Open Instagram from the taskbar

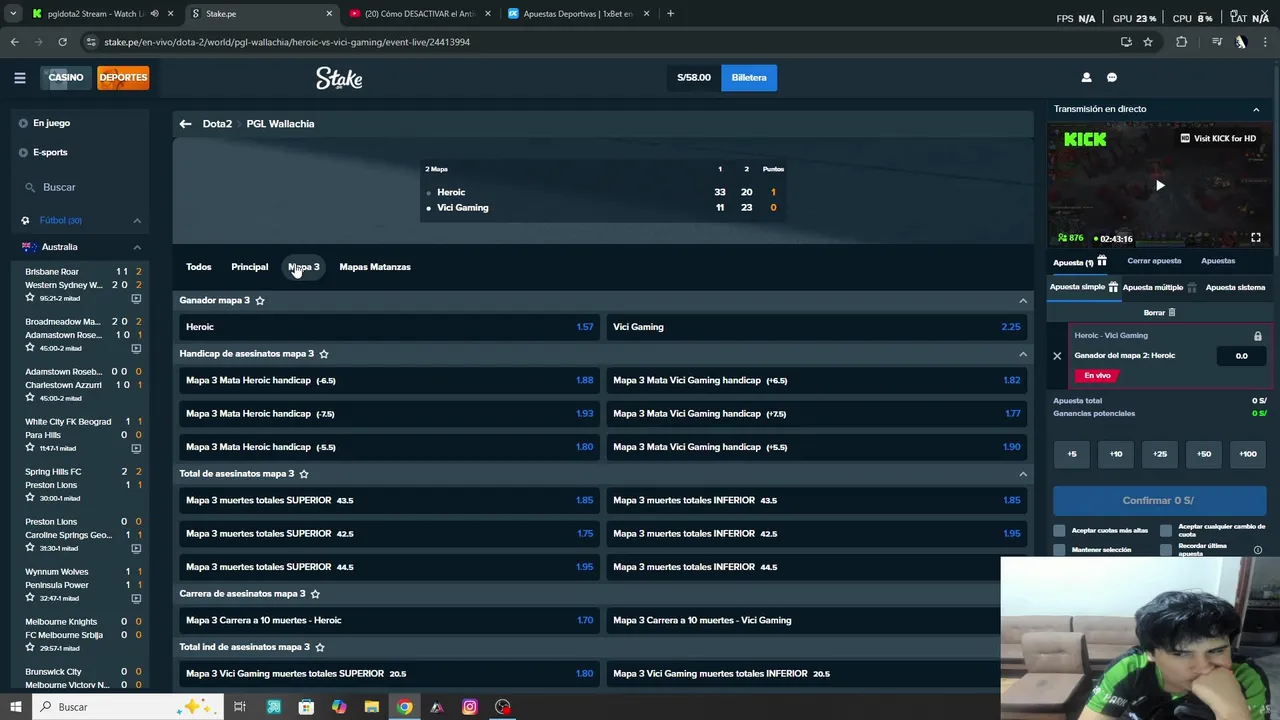pyautogui.click(x=470, y=707)
